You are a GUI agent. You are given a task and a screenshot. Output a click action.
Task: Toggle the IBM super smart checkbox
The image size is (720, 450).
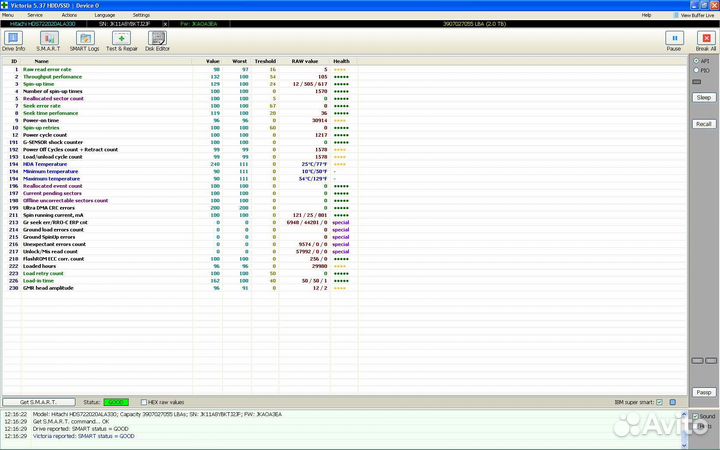click(x=659, y=402)
